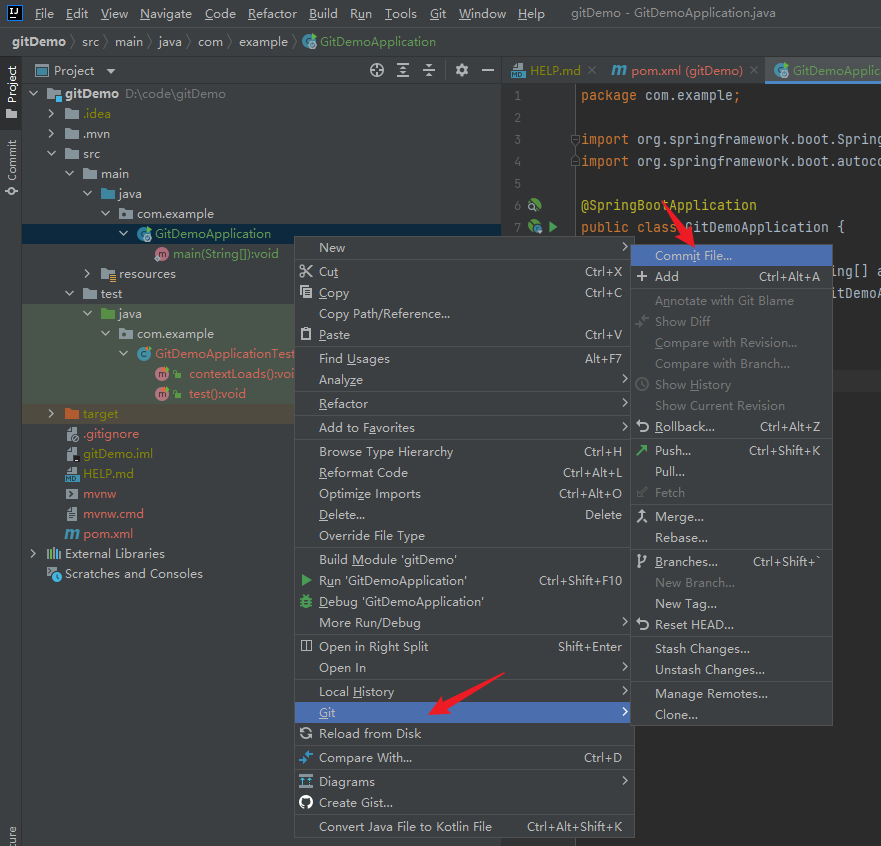Click the Paste clipboard icon in context menu
This screenshot has width=881, height=846.
tap(306, 334)
